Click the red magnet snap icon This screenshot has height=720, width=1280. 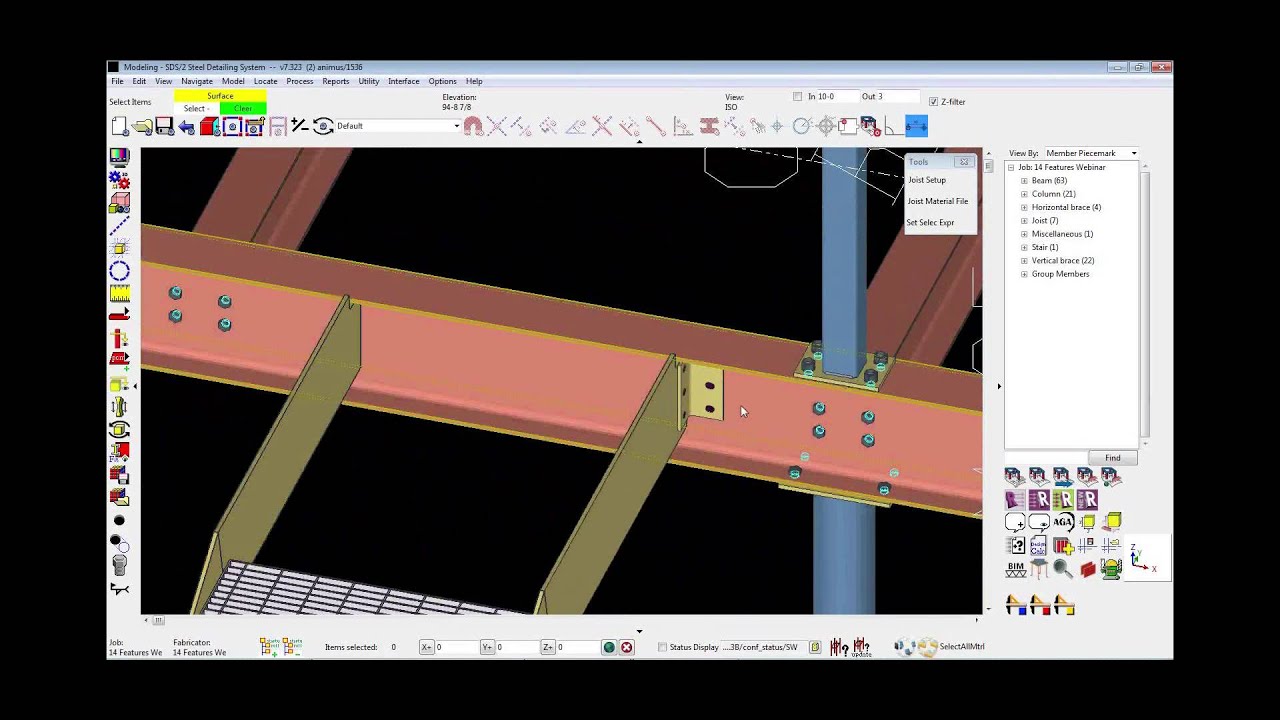(473, 126)
